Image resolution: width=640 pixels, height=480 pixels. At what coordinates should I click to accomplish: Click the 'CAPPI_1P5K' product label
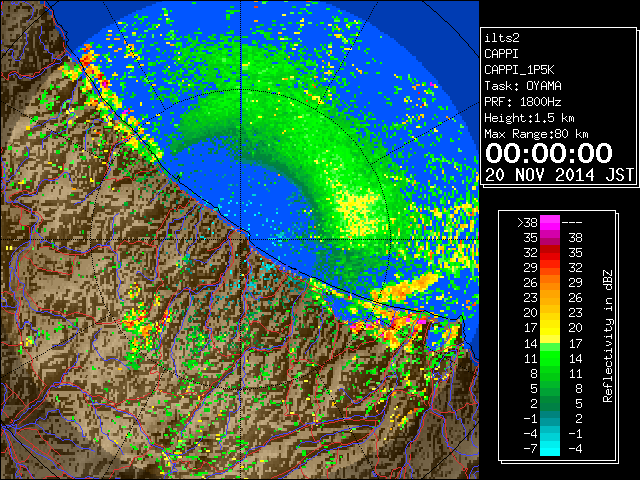click(x=519, y=70)
